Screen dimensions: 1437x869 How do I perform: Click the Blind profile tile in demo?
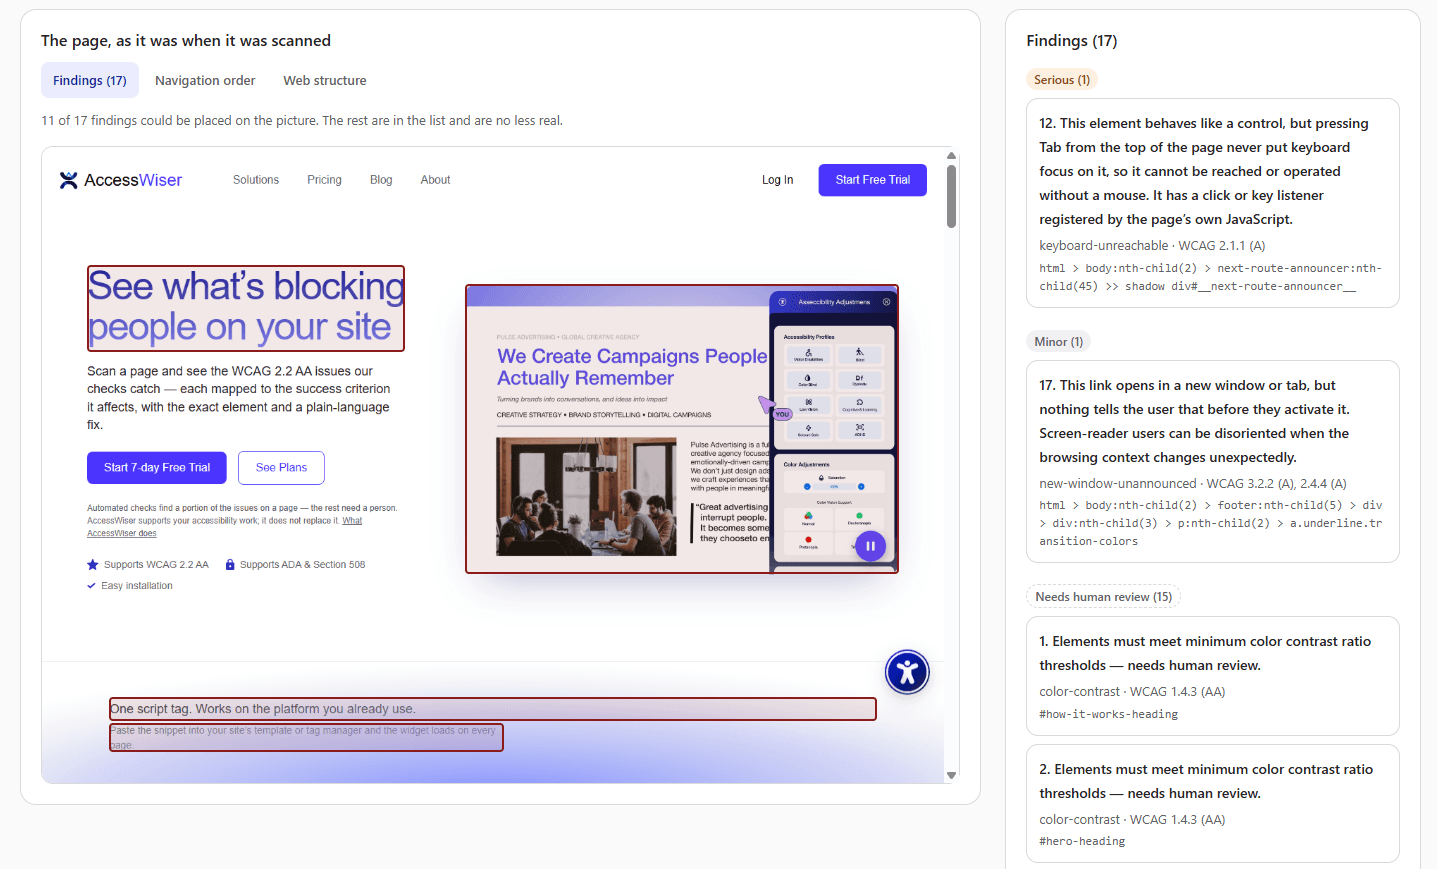tap(860, 355)
